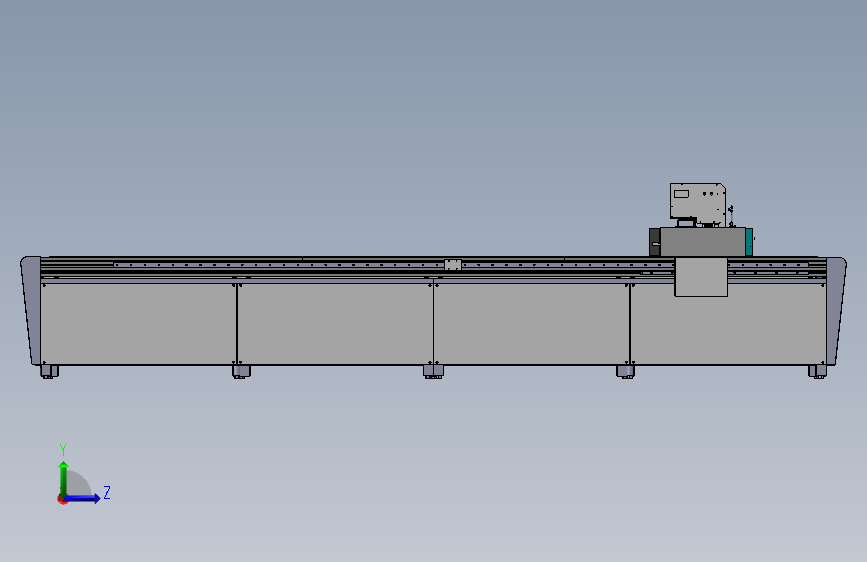Select the right rounded end cover of the machine

point(835,310)
